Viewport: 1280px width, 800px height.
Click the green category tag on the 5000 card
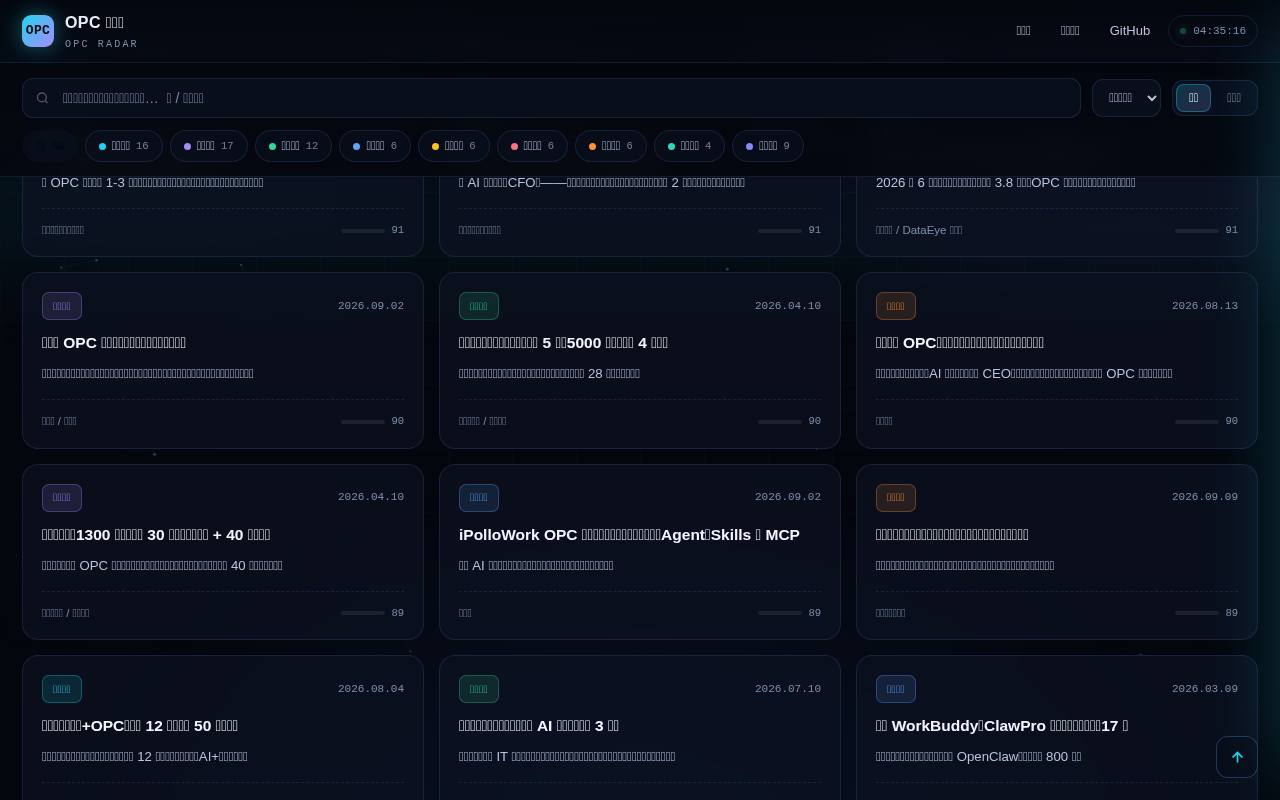pos(479,306)
